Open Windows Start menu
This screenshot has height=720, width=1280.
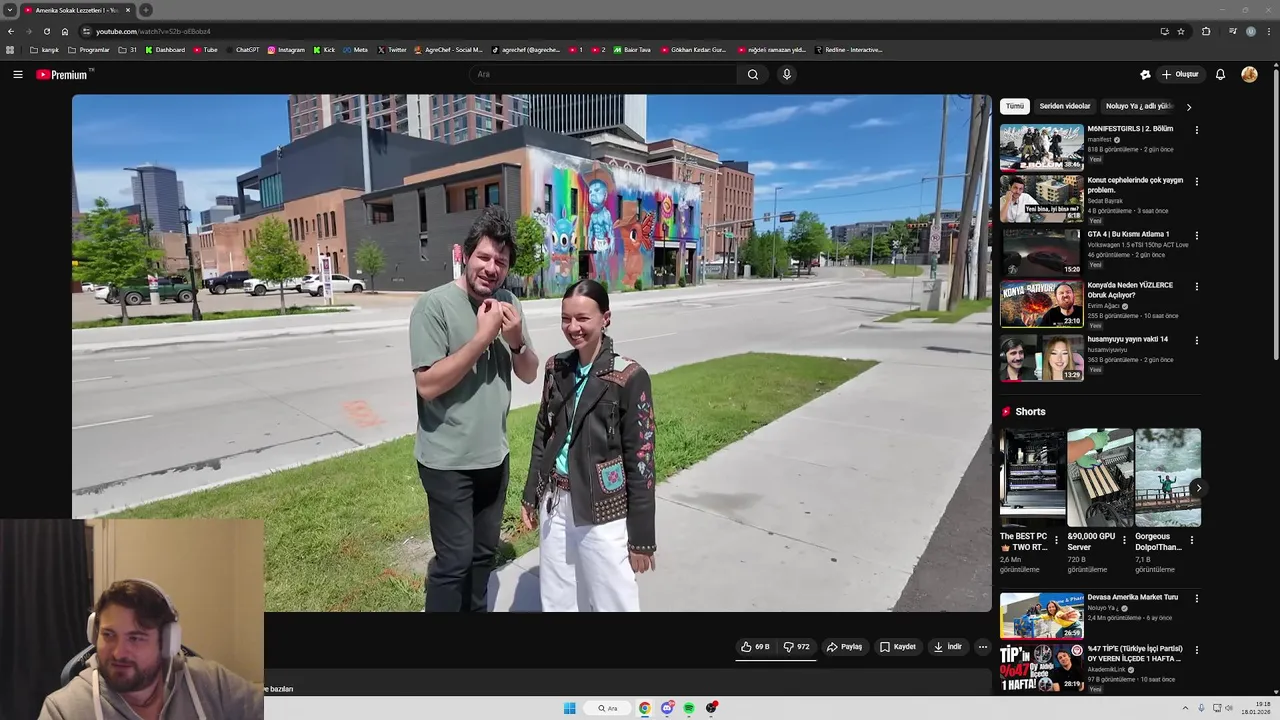click(x=569, y=708)
